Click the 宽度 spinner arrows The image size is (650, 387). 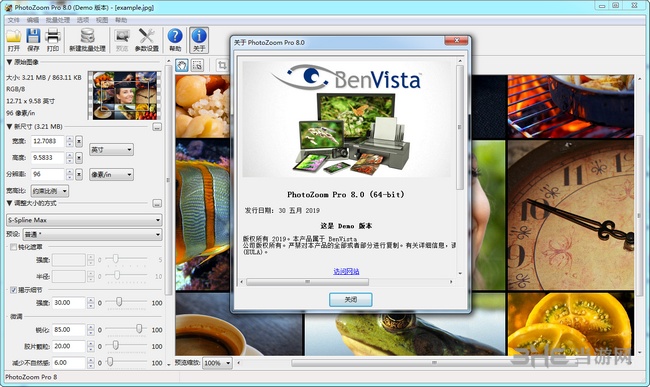[70, 141]
